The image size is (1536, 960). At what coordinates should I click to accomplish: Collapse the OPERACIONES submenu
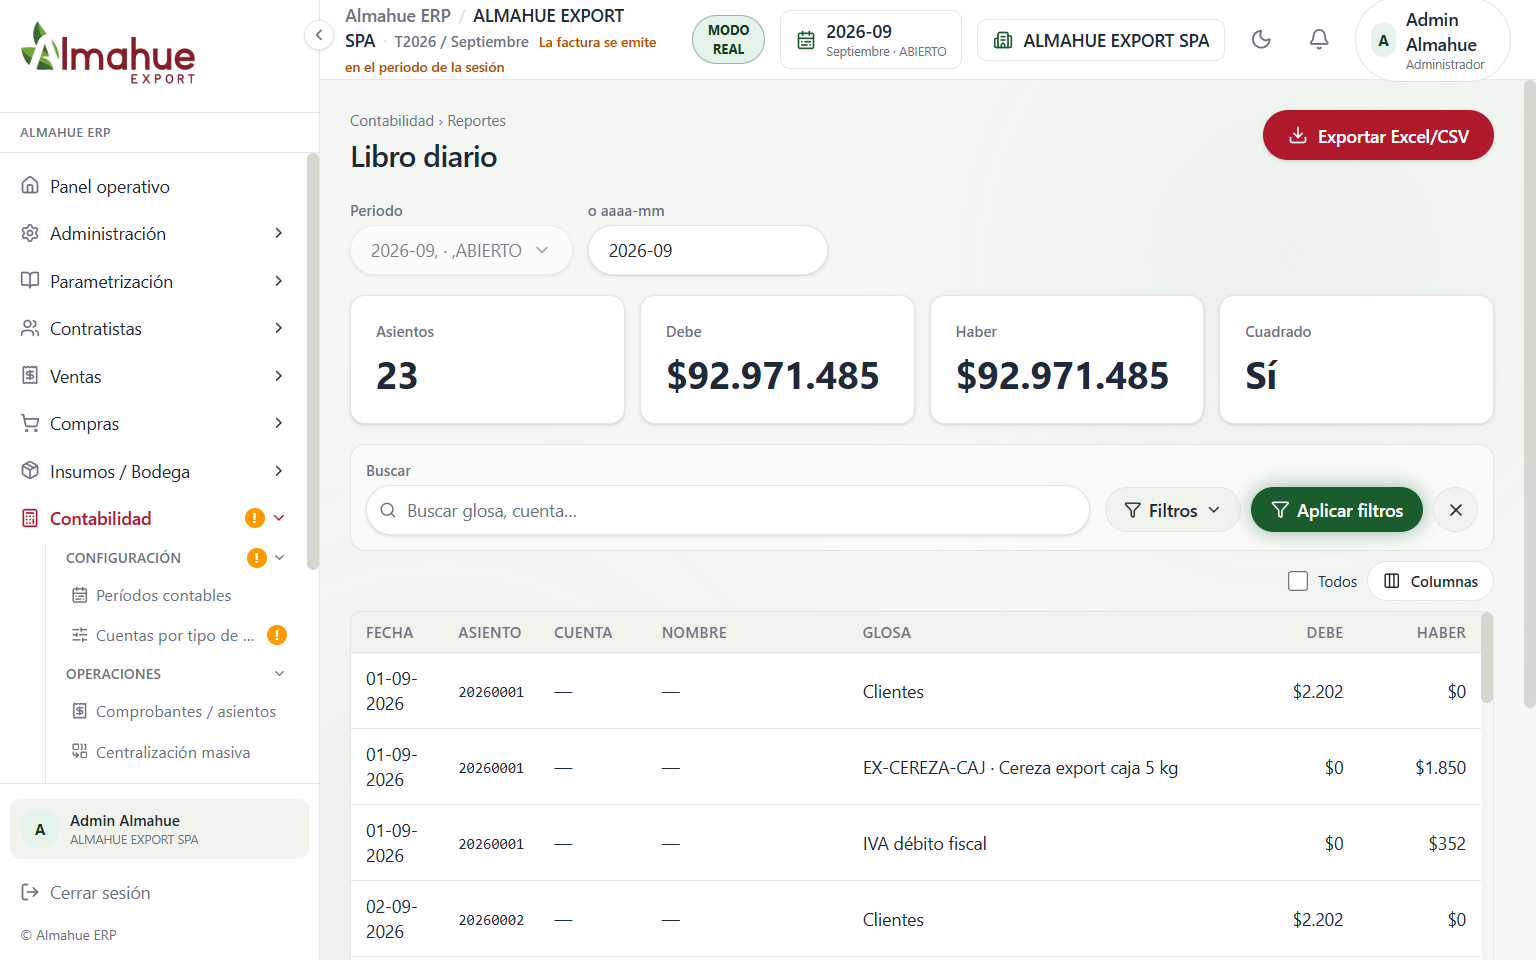[279, 674]
